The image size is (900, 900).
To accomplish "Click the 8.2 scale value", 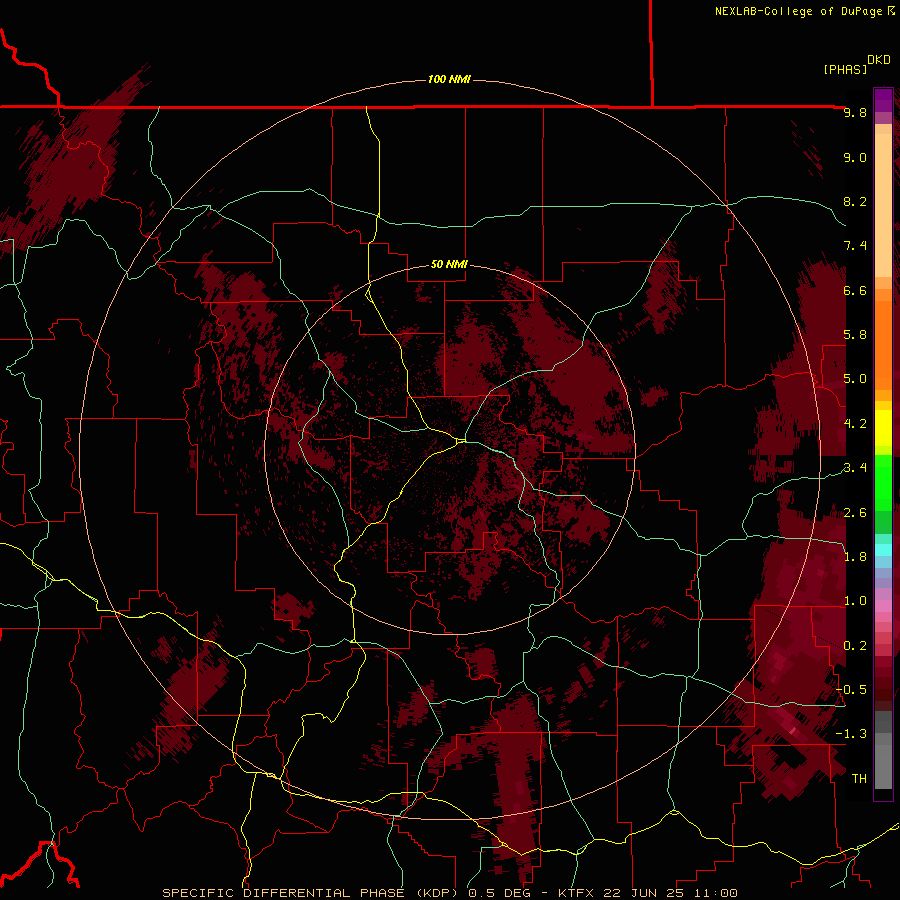I will point(855,201).
